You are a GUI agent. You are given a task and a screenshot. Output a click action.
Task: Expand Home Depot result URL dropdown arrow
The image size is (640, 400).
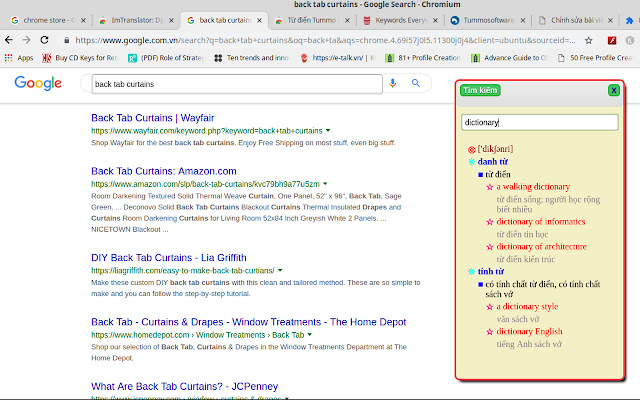[310, 335]
